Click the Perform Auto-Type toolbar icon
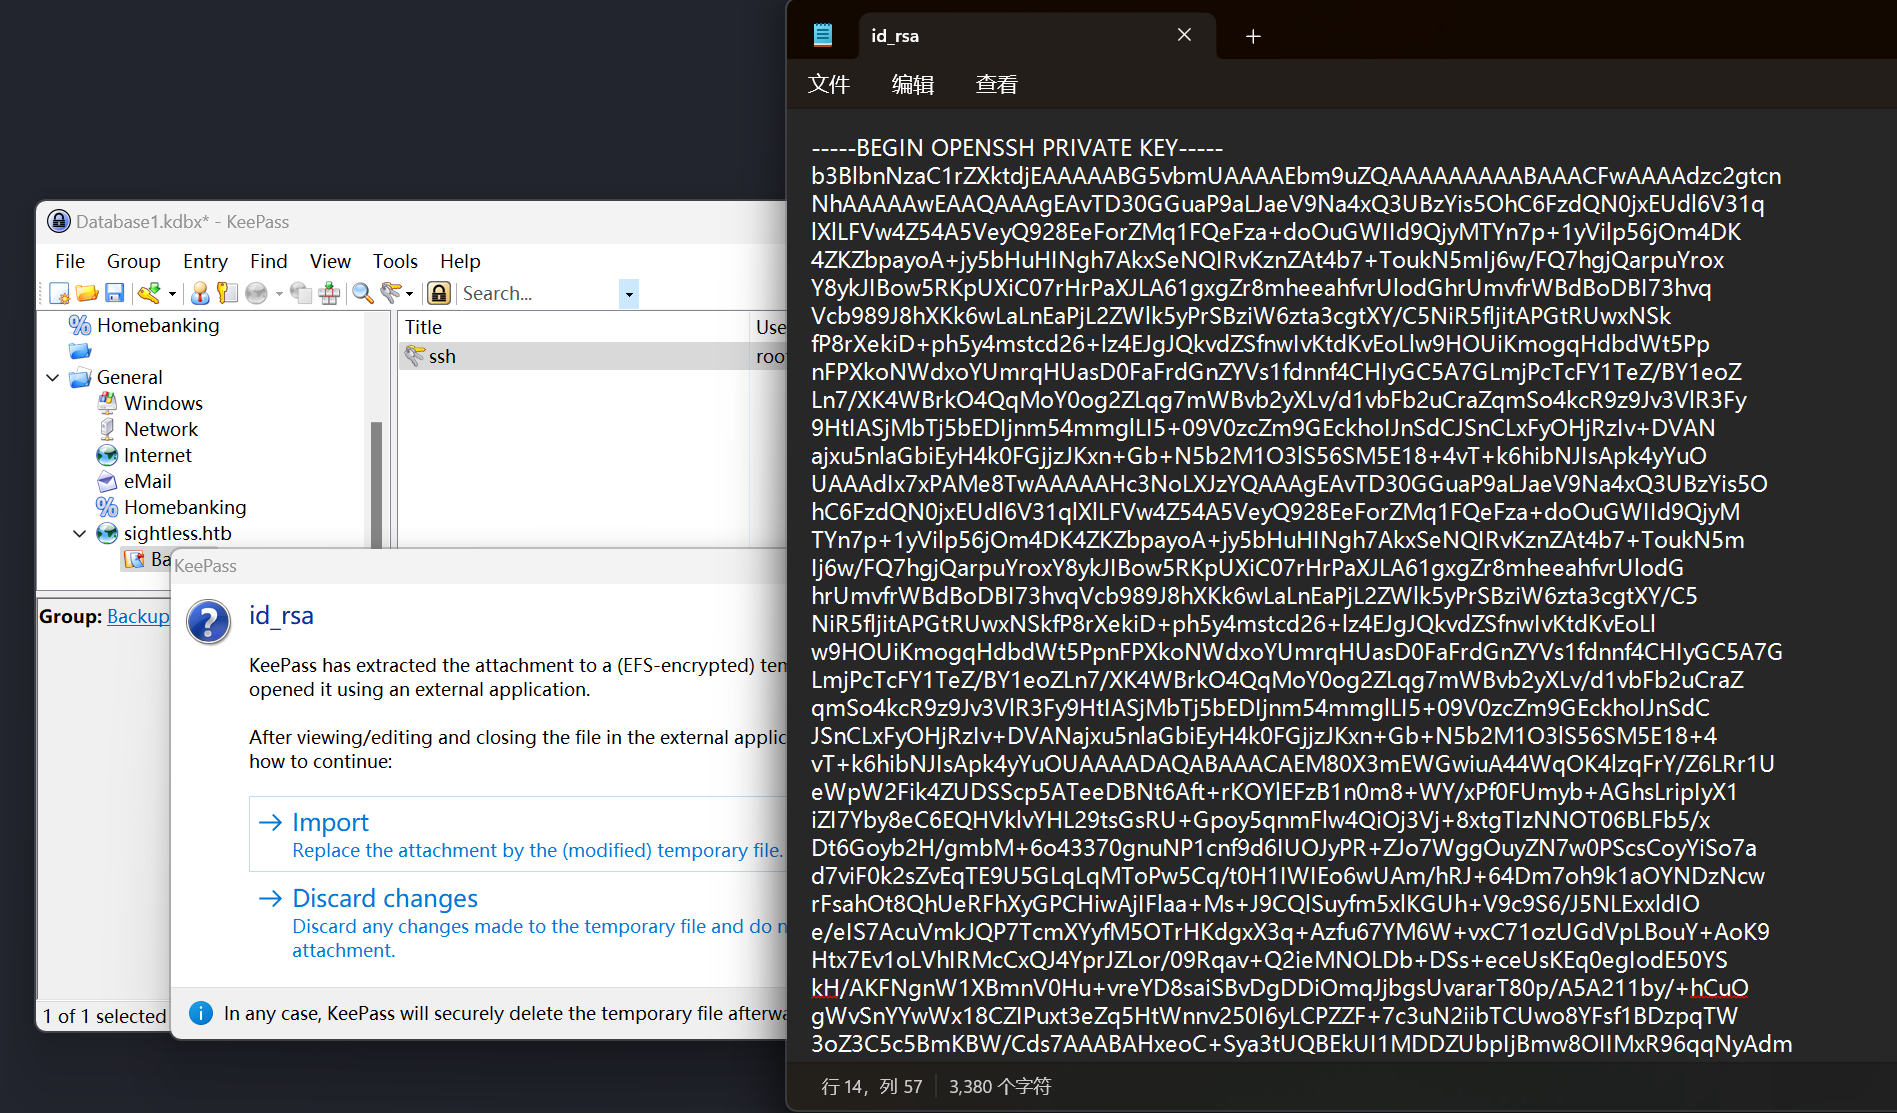Image resolution: width=1897 pixels, height=1113 pixels. click(329, 293)
